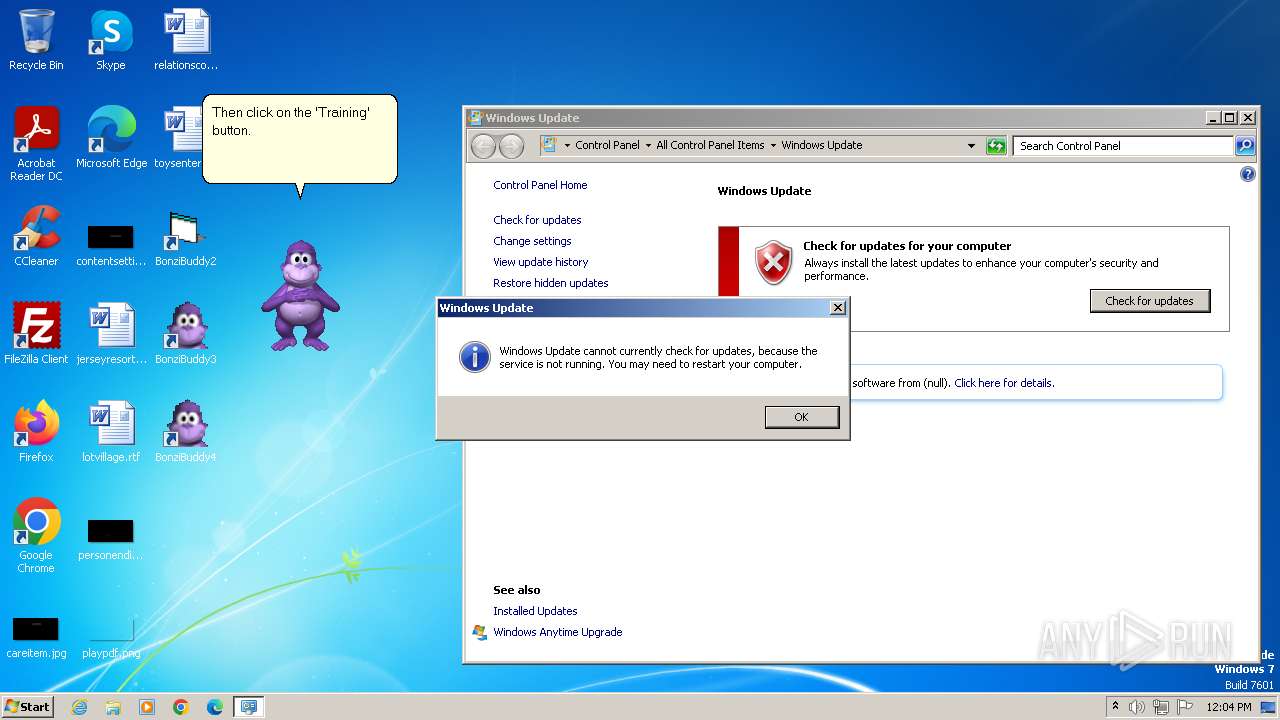Show hidden tray icons arrow
The width and height of the screenshot is (1280, 720).
tap(1115, 707)
